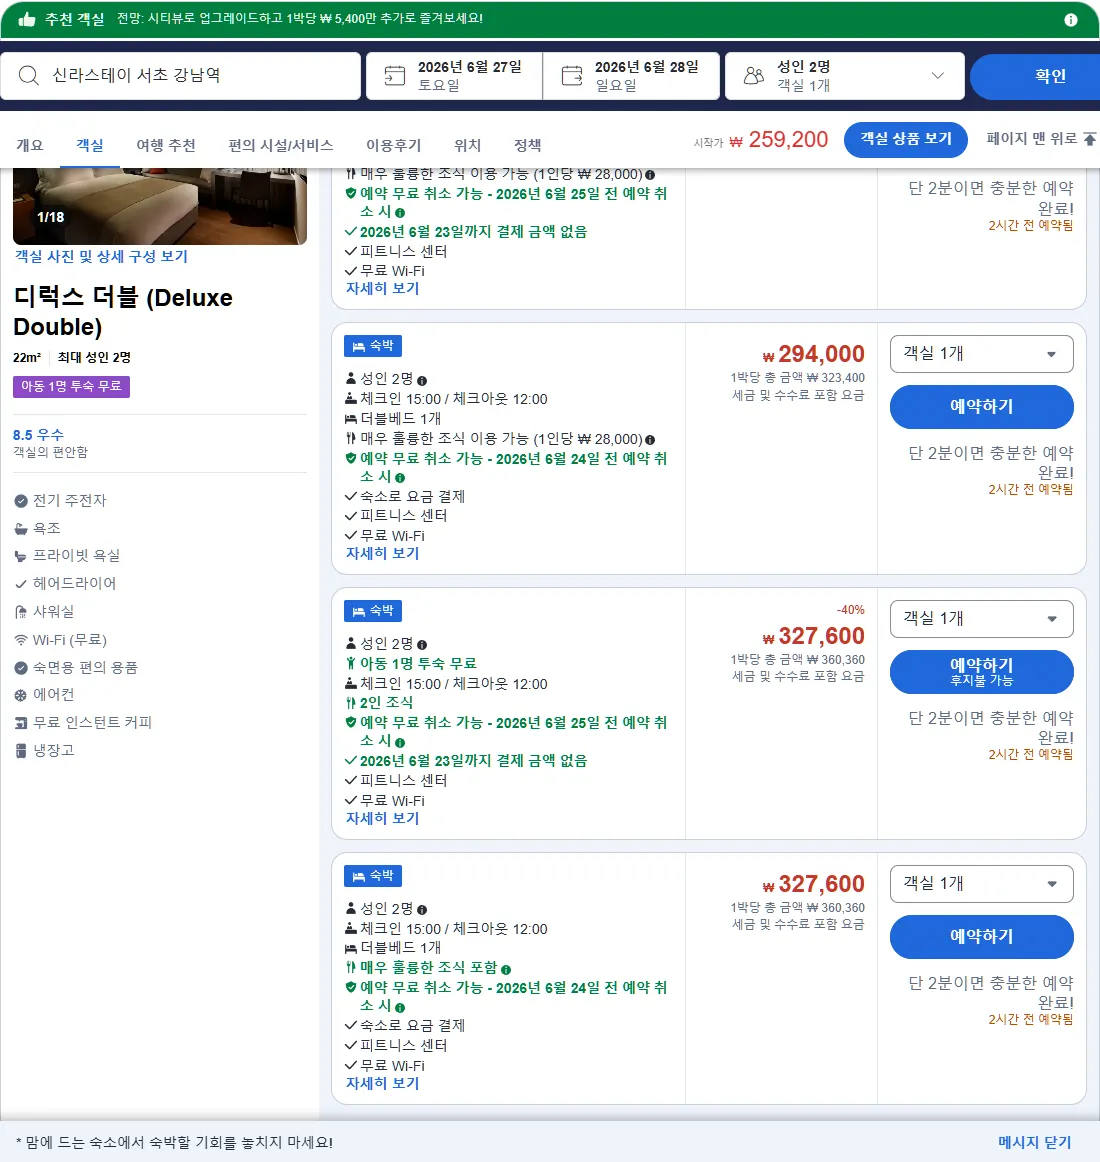This screenshot has height=1162, width=1100.
Task: Switch to the 이용후기 tab
Action: [x=393, y=145]
